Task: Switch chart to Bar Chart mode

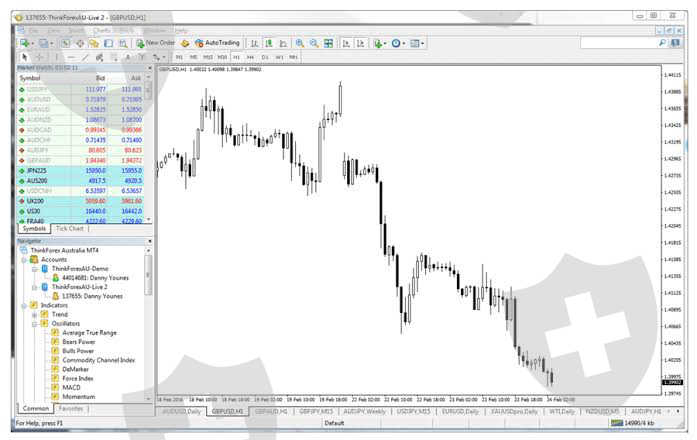Action: (x=254, y=43)
